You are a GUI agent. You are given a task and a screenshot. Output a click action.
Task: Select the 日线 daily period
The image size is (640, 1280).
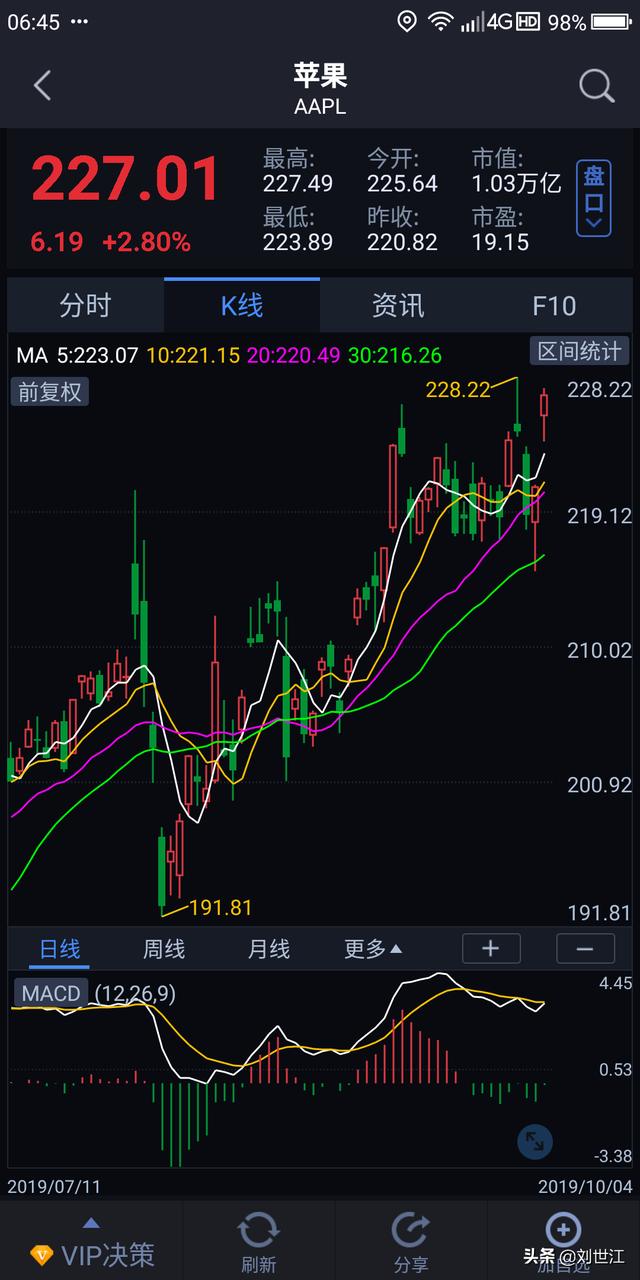coord(59,949)
